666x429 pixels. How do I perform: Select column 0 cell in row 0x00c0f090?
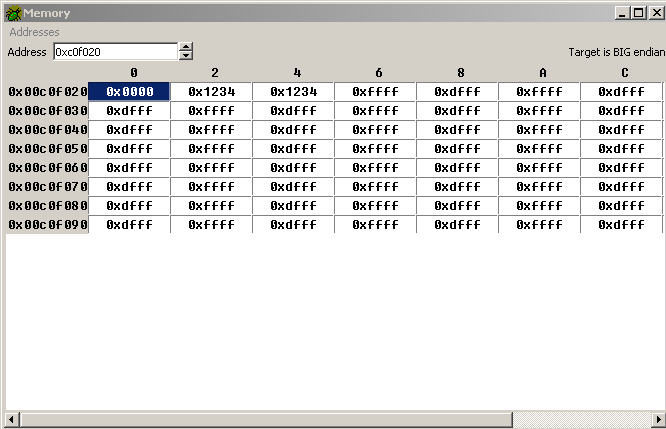tap(129, 224)
